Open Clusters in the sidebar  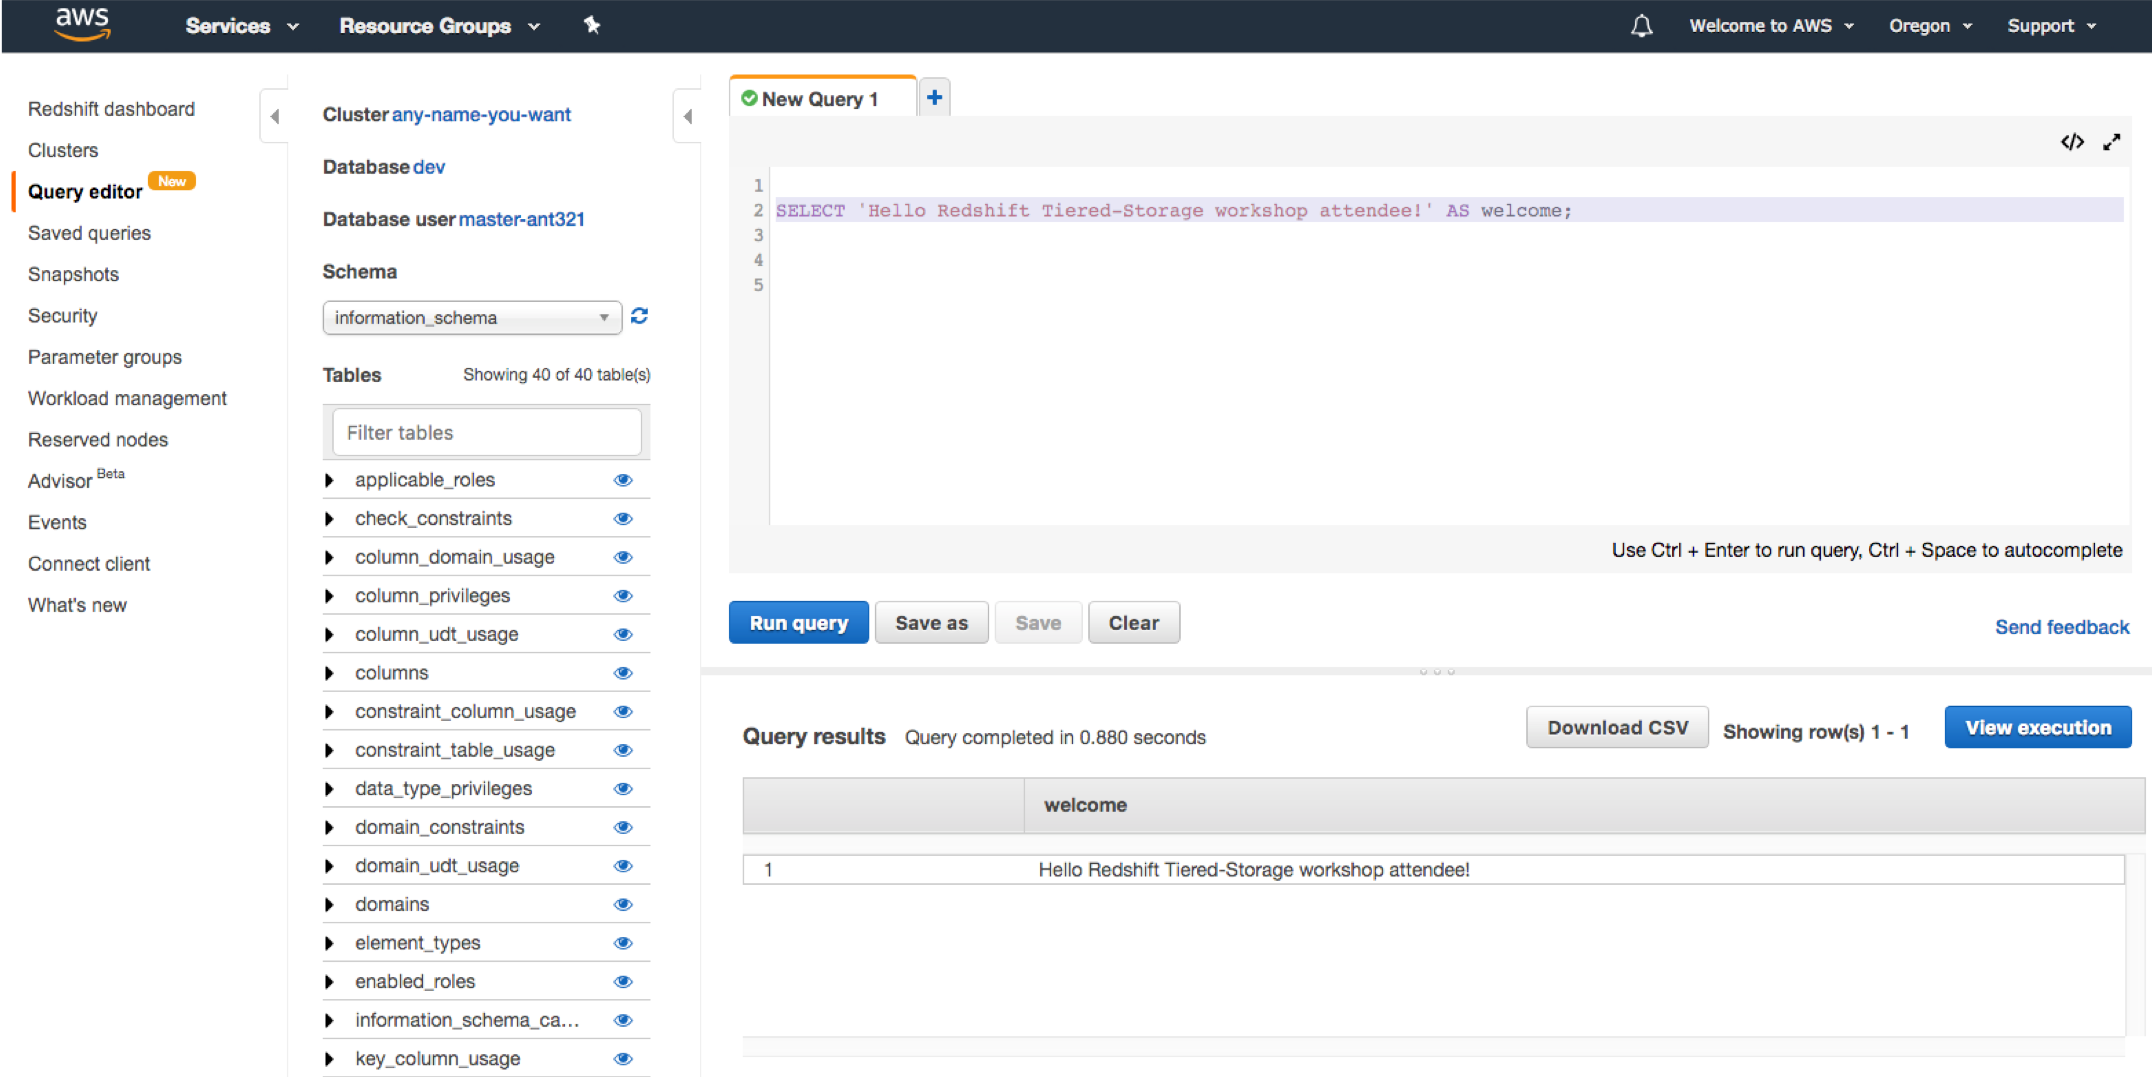(x=63, y=150)
